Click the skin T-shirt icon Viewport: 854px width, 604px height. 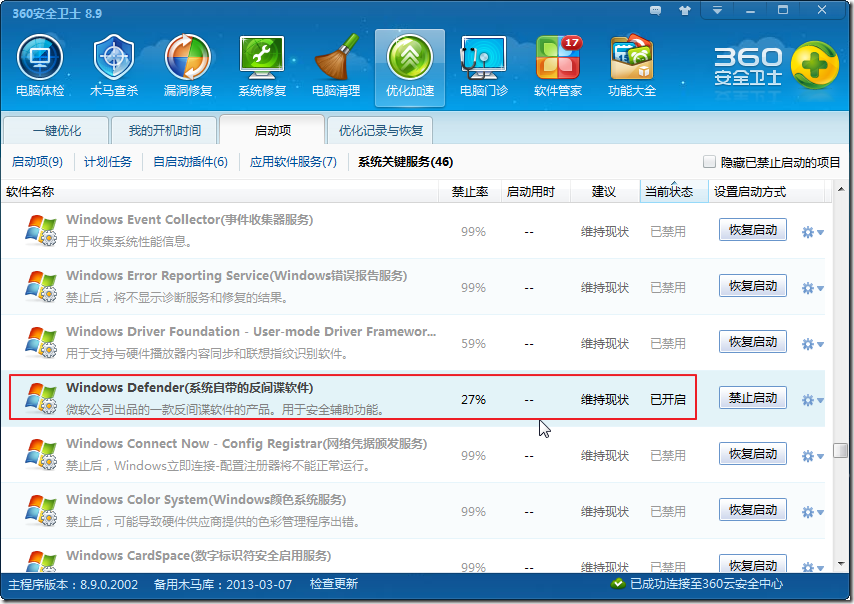pos(685,10)
